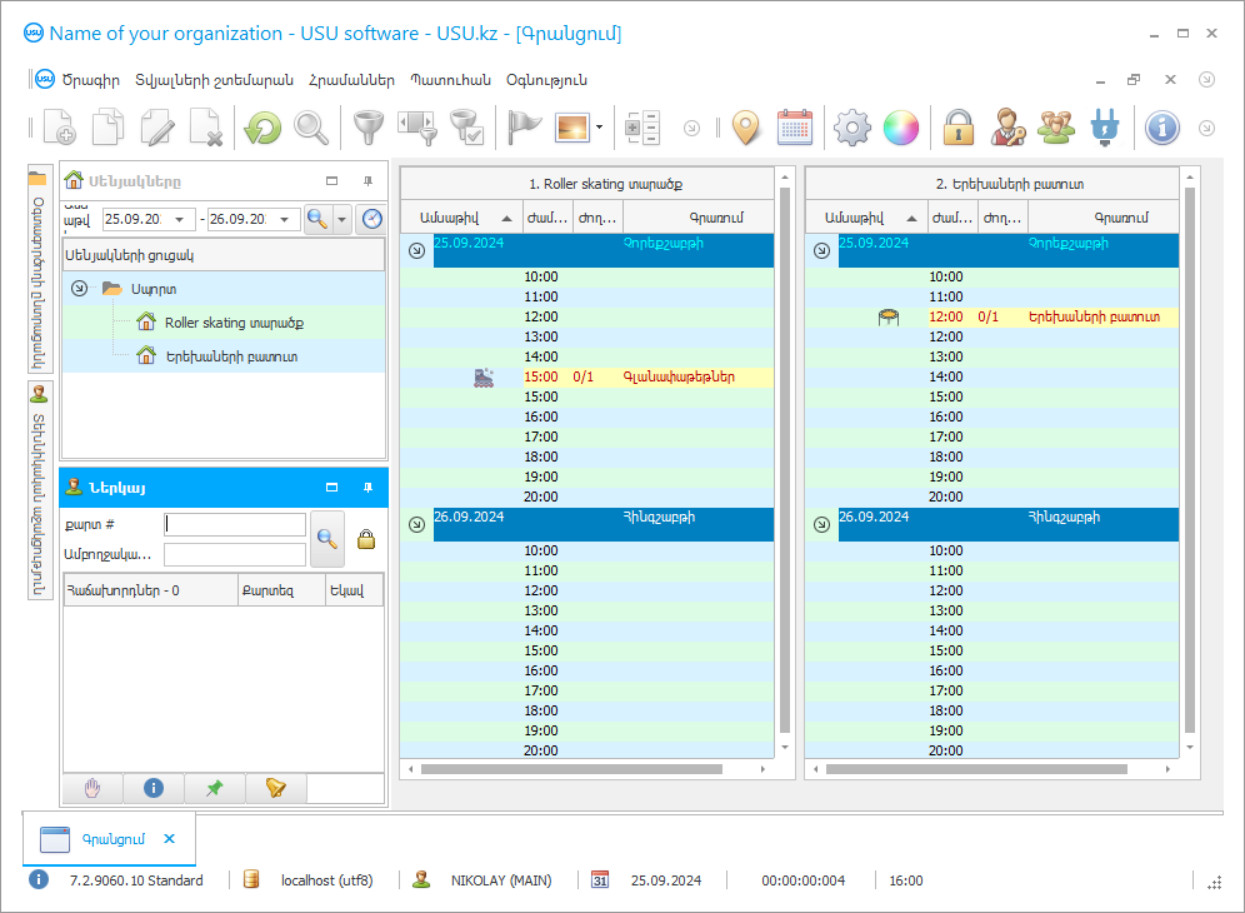This screenshot has width=1245, height=913.
Task: Focus the Քարտ # input field
Action: coord(235,524)
